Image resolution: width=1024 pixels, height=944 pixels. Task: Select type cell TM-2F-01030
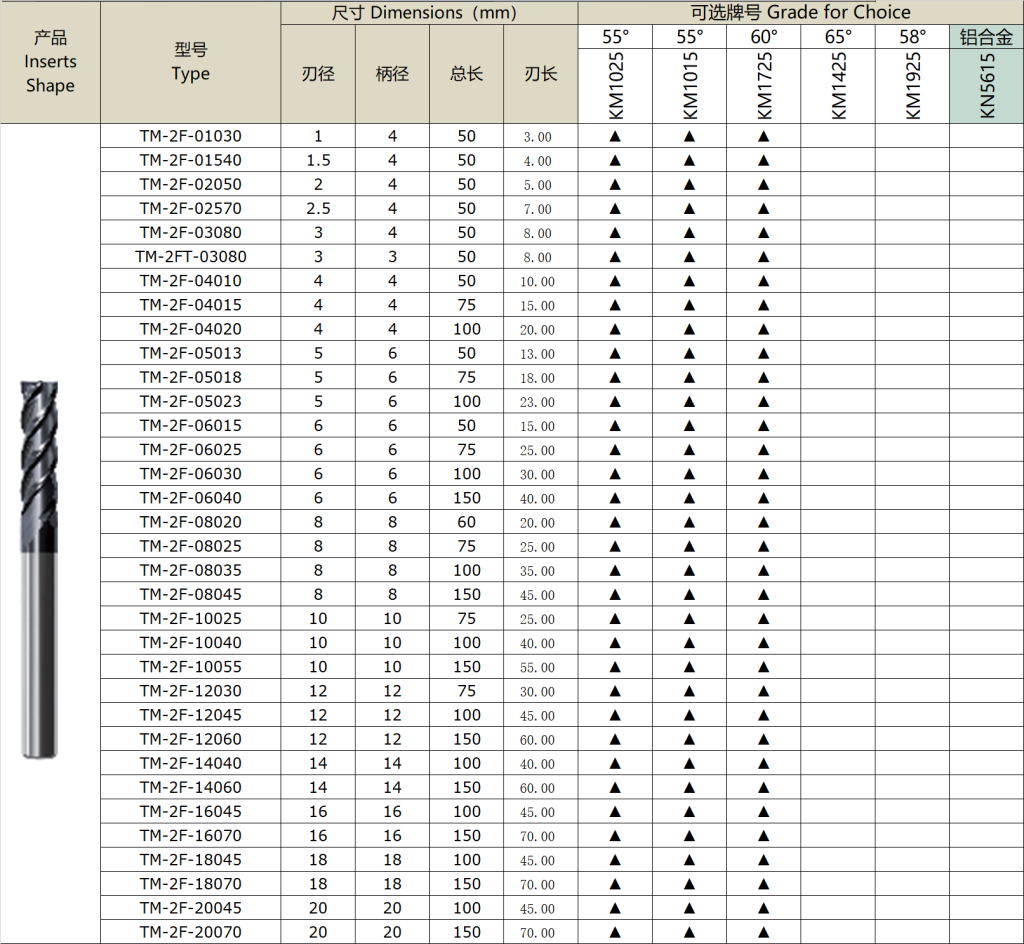(x=191, y=136)
